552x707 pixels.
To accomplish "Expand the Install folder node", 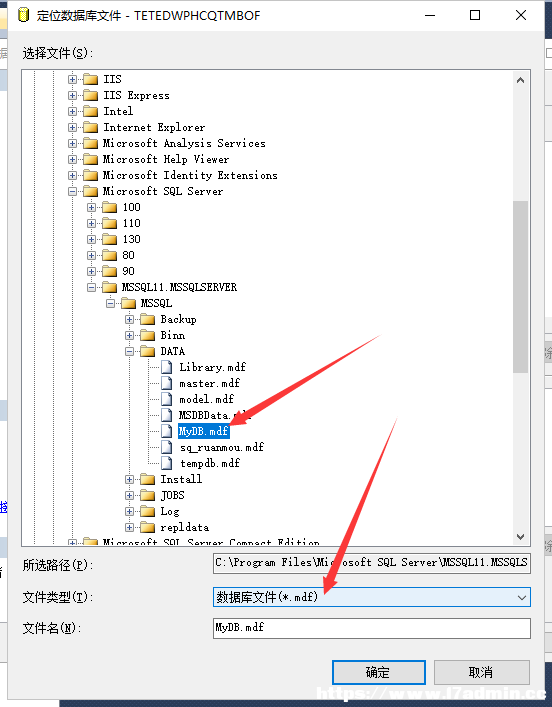I will [x=129, y=479].
